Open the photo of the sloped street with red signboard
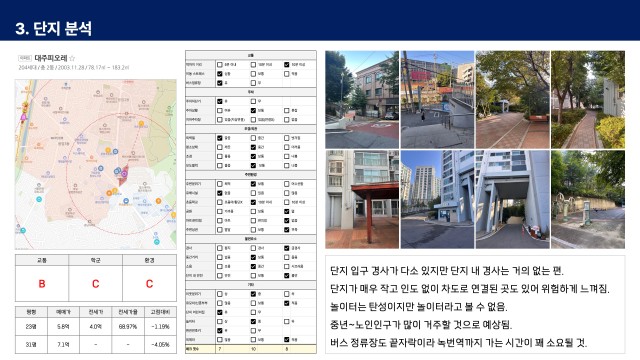 [x=437, y=100]
